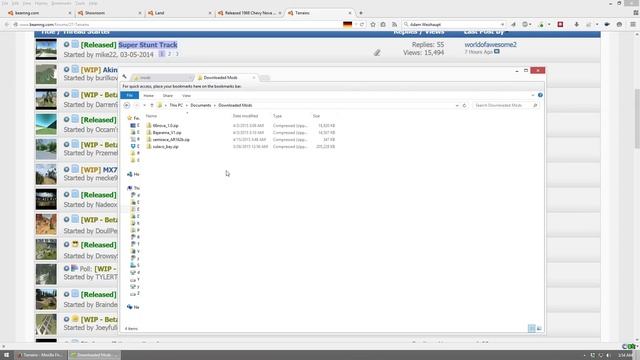This screenshot has height=360, width=640.
Task: Open the Firefox downloads arrow icon
Action: 576,24
